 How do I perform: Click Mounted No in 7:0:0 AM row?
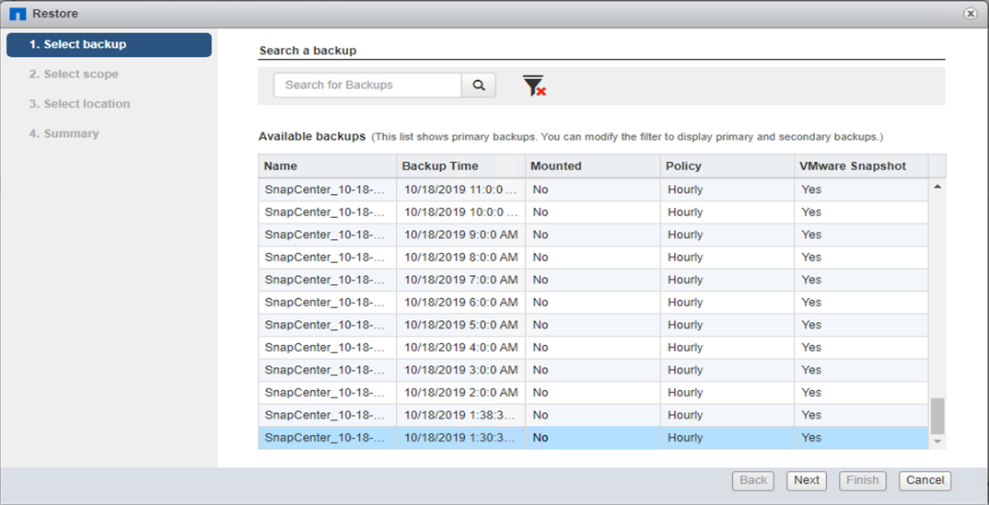pos(541,280)
